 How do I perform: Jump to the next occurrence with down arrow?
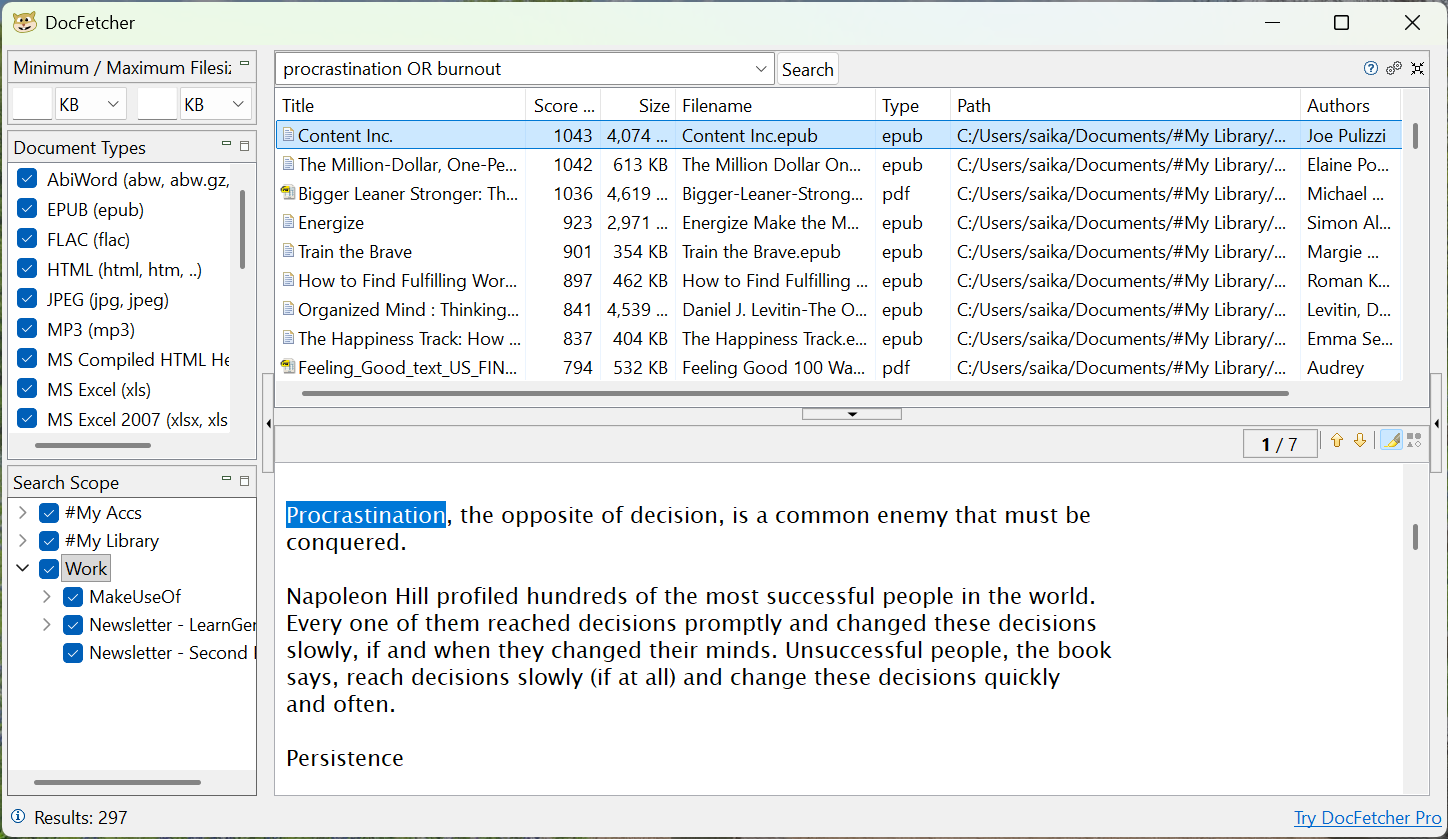[x=1360, y=441]
